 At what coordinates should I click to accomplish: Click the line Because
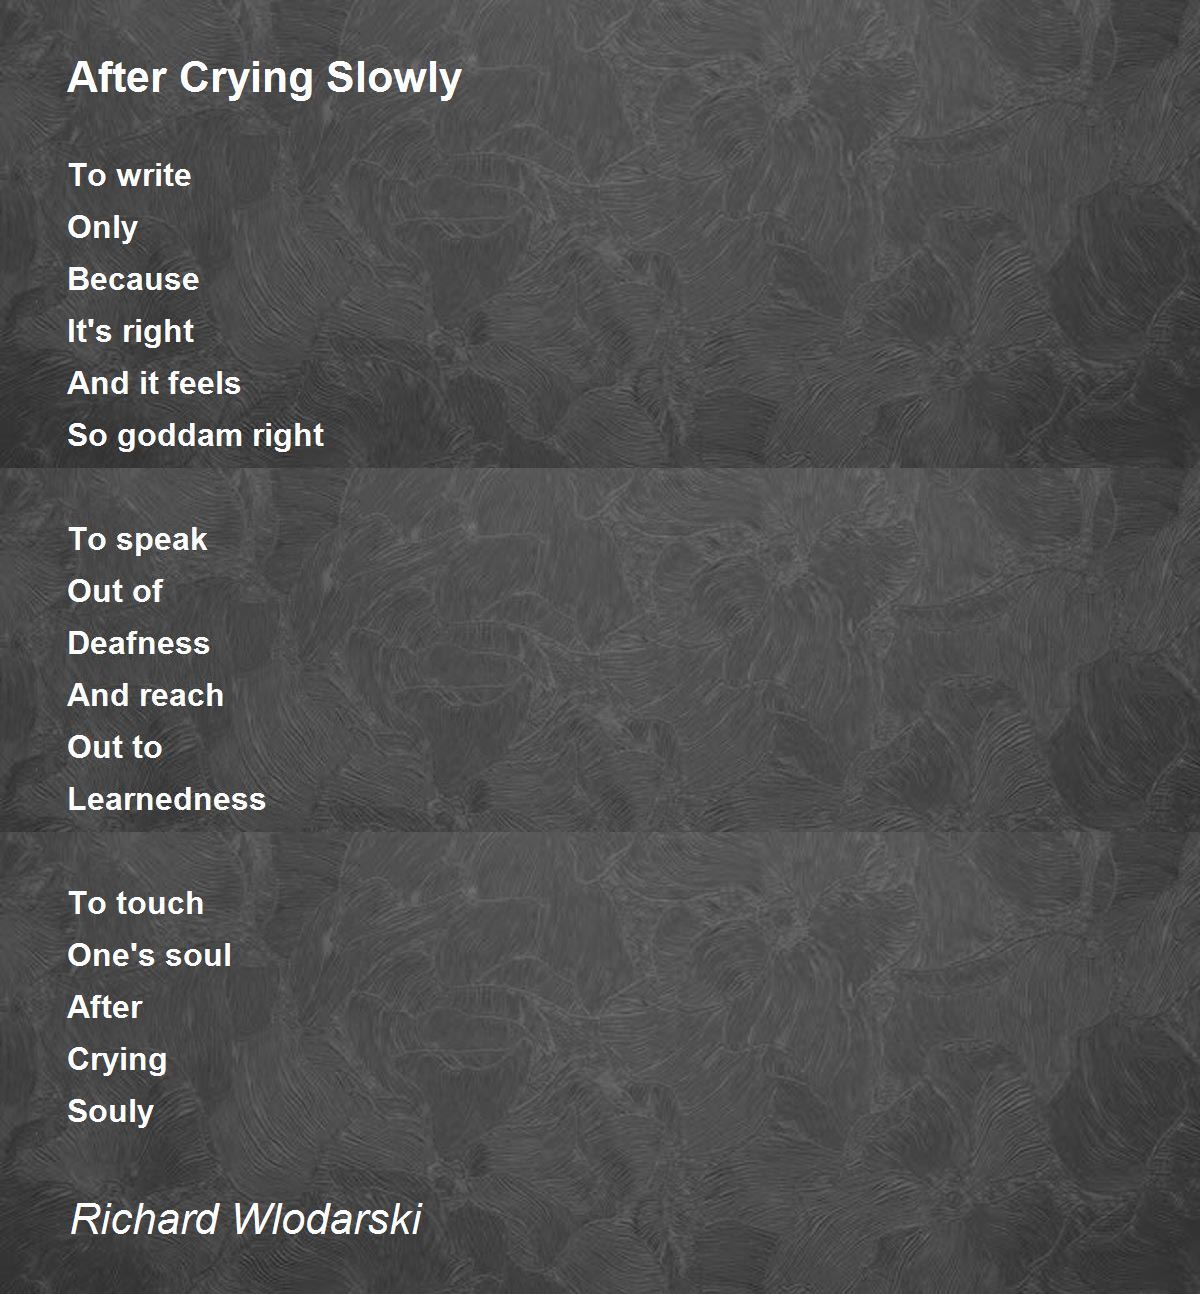tap(133, 279)
